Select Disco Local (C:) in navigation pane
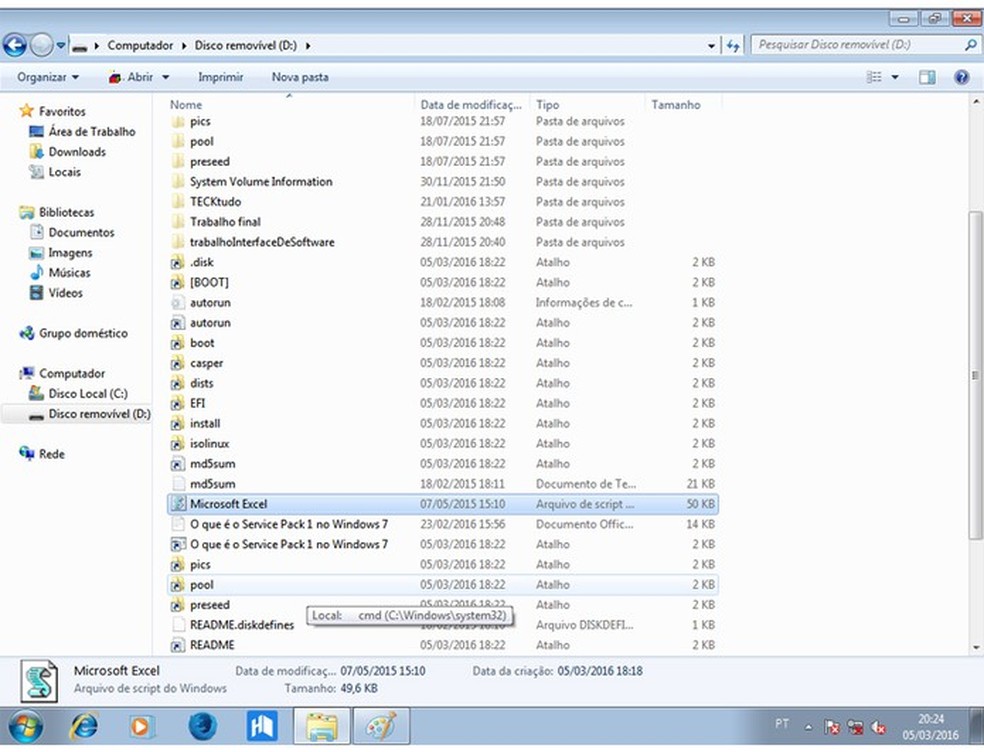 coord(88,394)
